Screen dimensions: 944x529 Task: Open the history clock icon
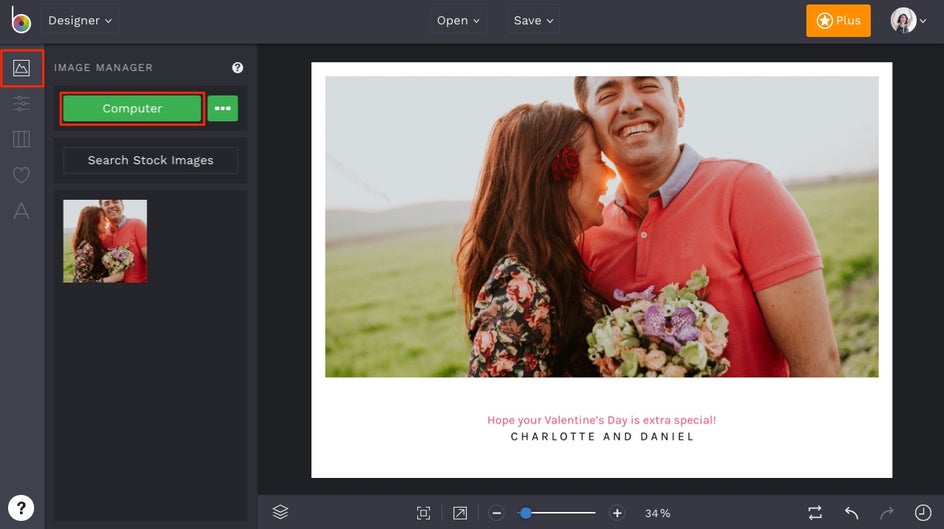[x=923, y=513]
